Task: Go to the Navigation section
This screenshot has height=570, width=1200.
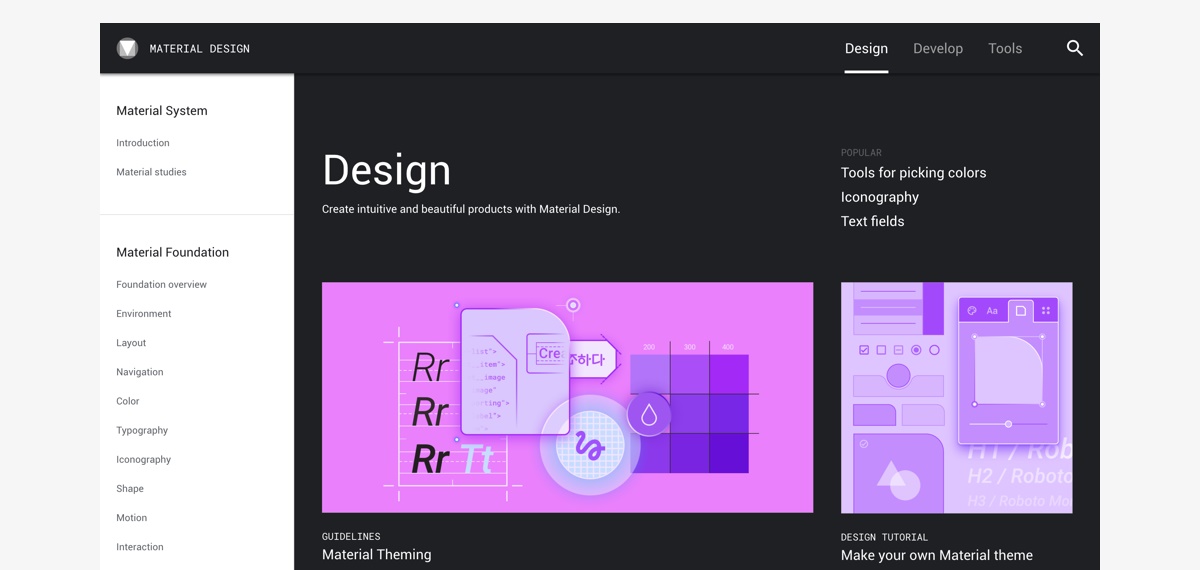Action: pyautogui.click(x=140, y=372)
